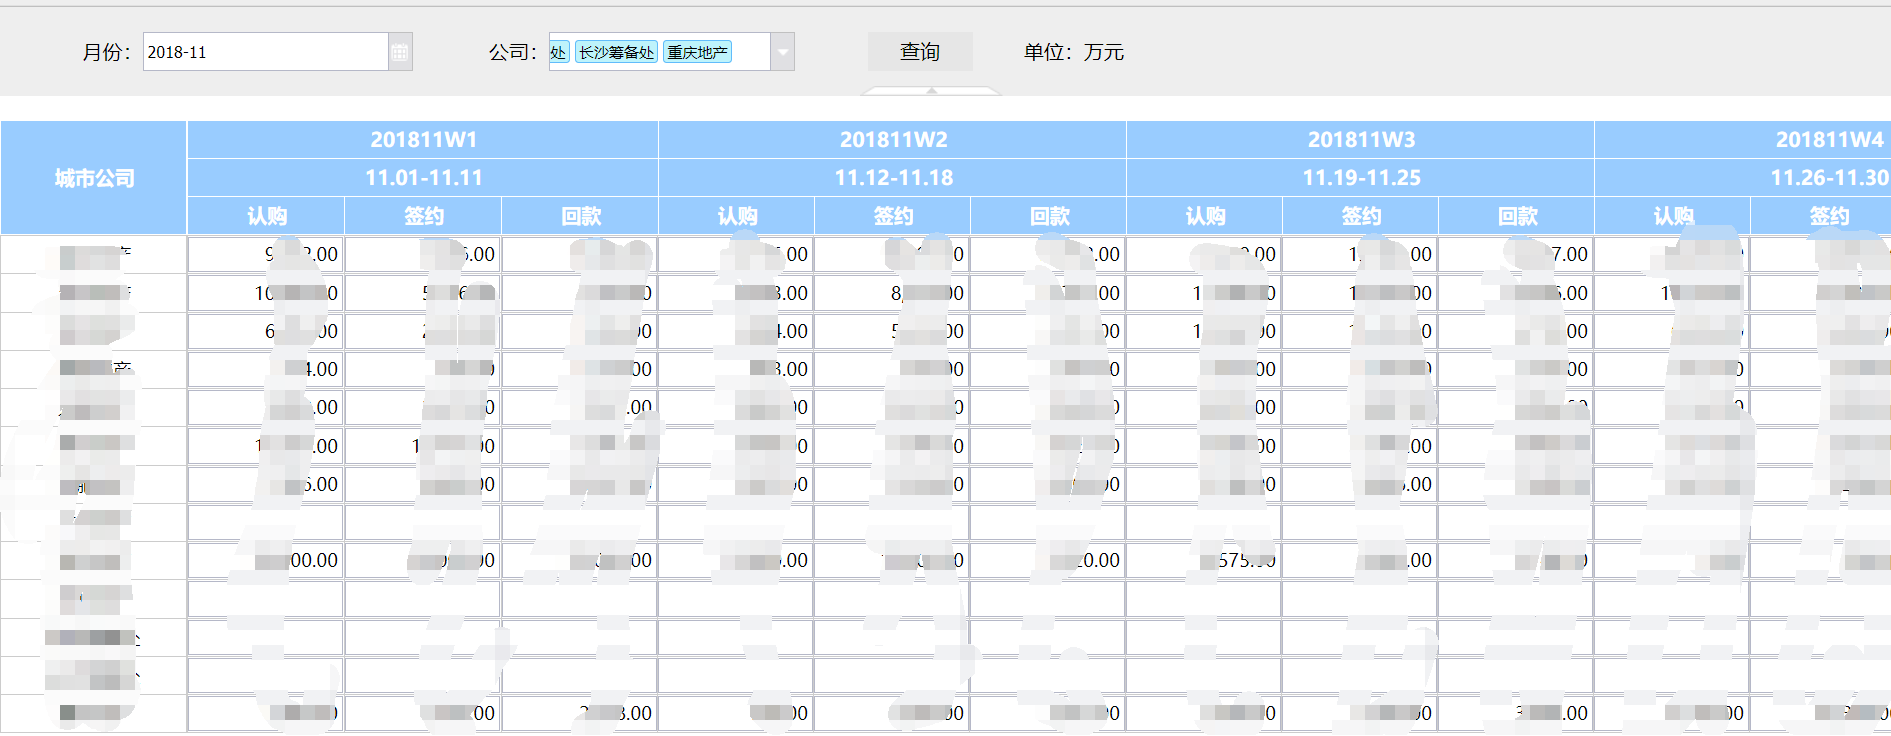Viewport: 1891px width, 736px height.
Task: Click the 201811W1 week header
Action: point(423,140)
